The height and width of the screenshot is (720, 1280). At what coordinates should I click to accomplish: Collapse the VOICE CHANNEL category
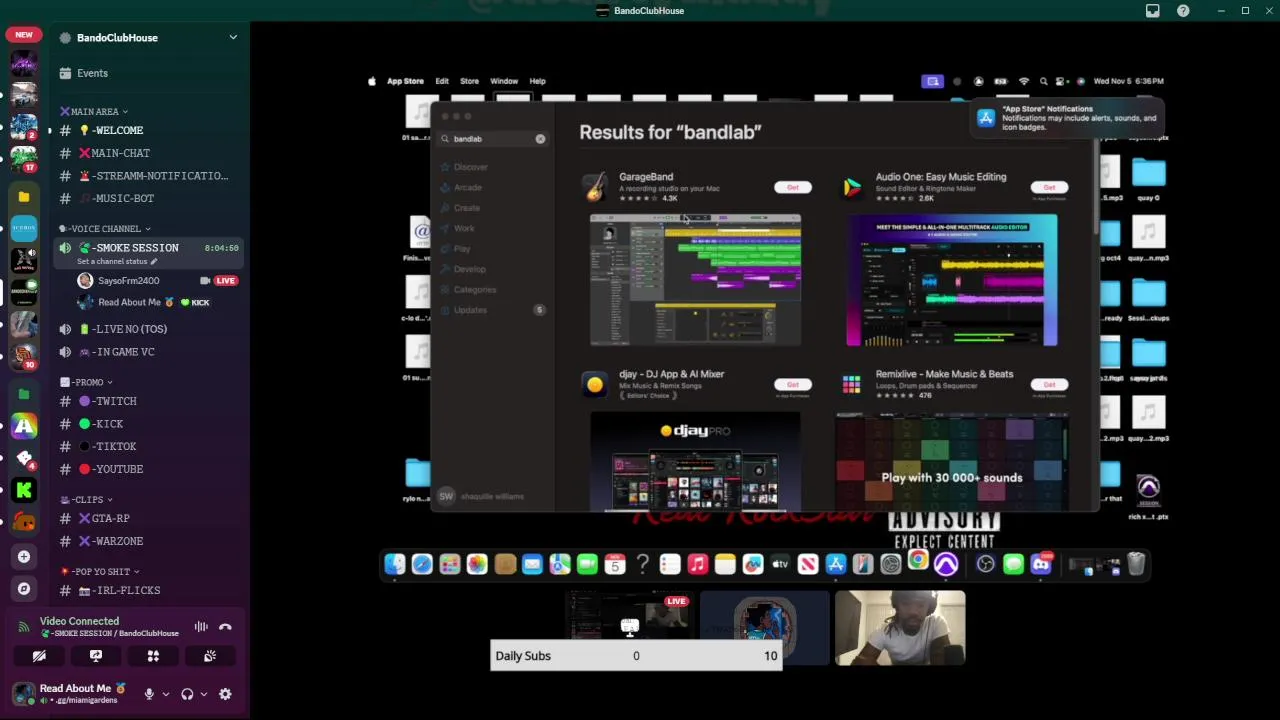pos(105,229)
